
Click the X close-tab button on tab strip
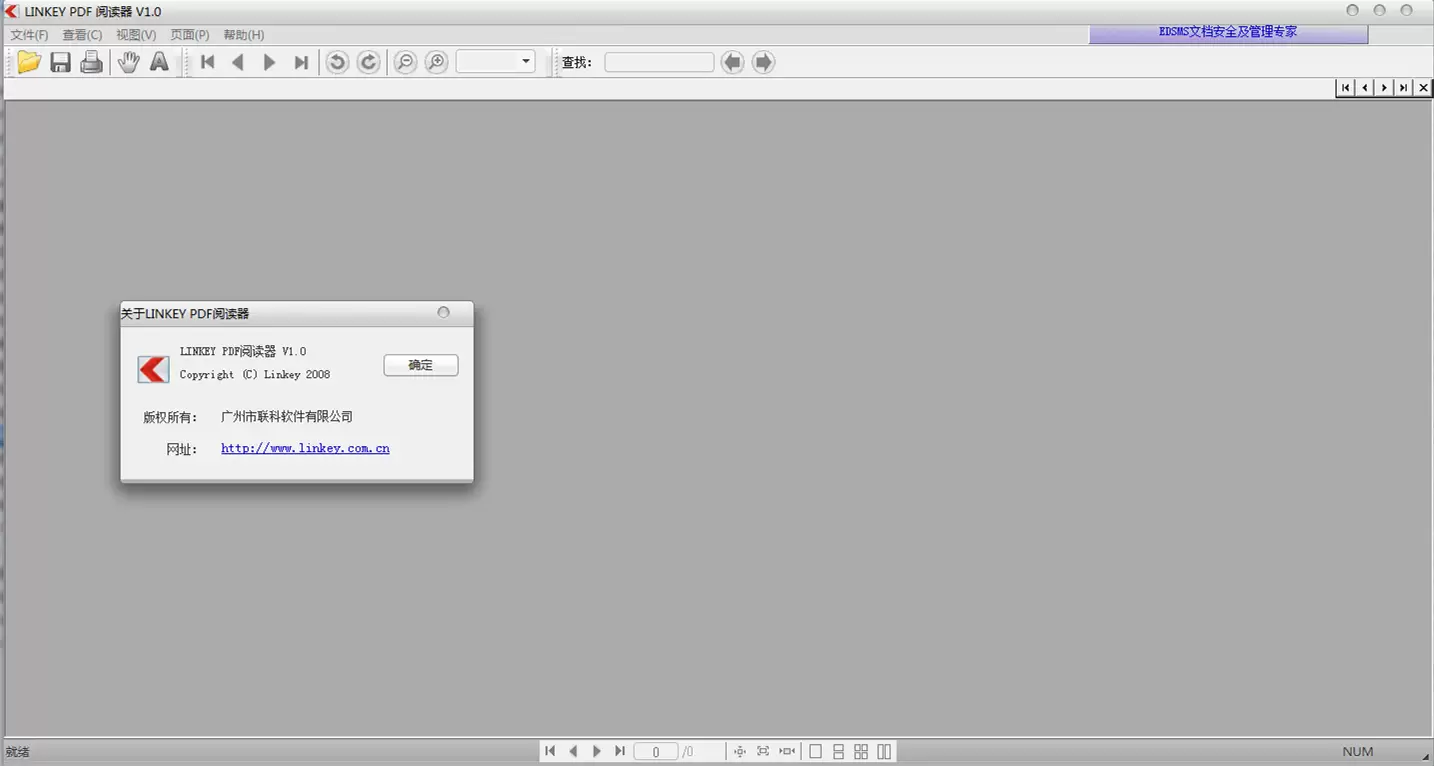1424,88
